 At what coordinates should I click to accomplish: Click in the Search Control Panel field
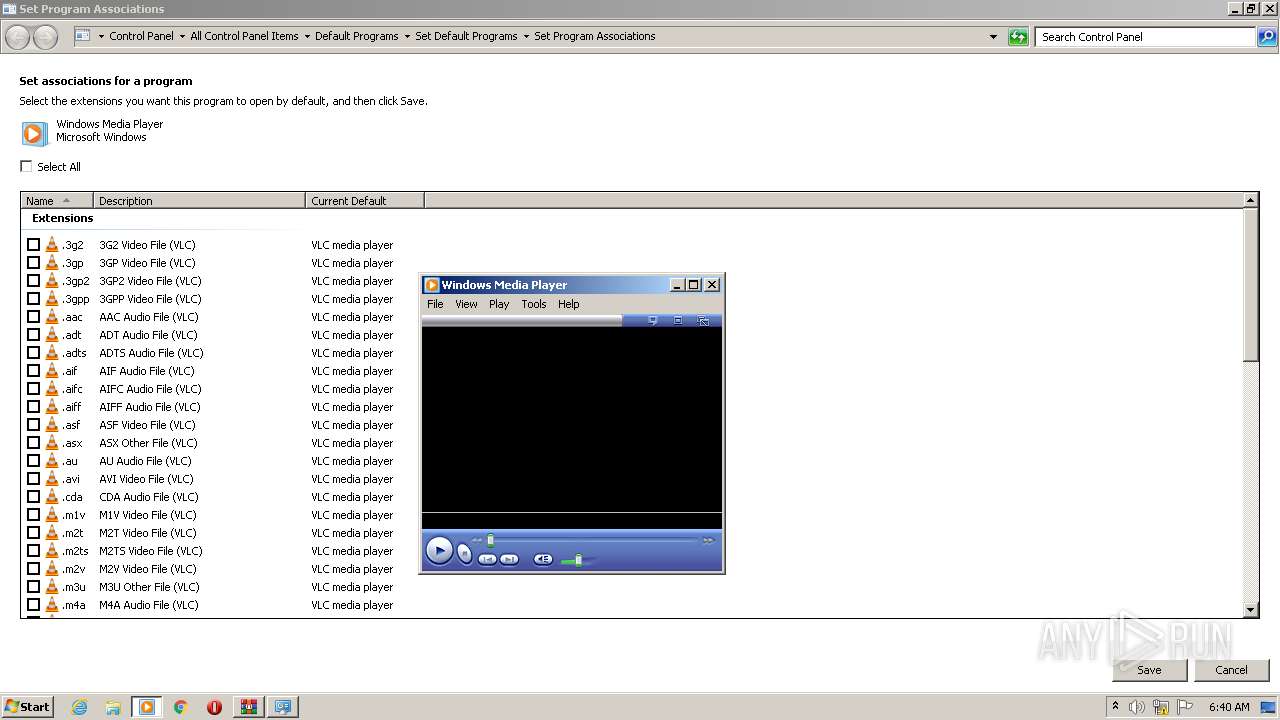(x=1146, y=37)
